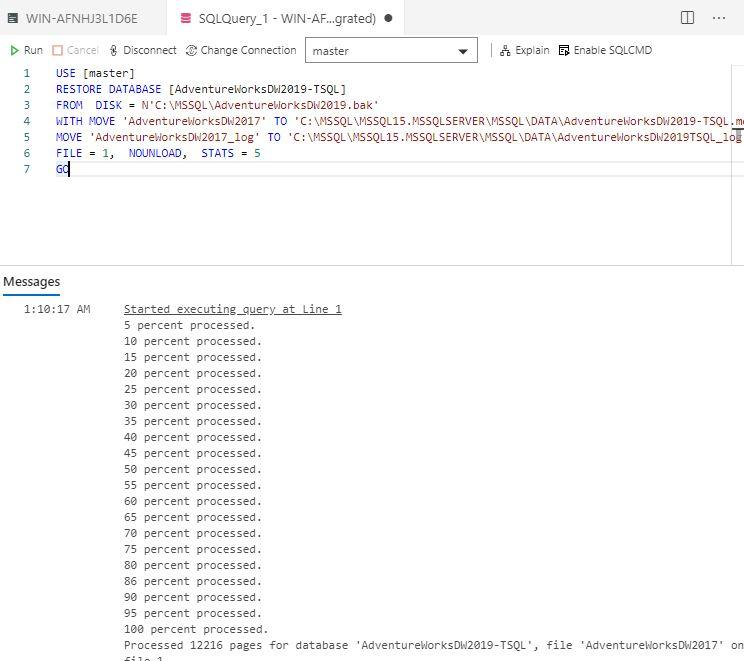
Task: Click the green Run play icon
Action: tap(15, 50)
